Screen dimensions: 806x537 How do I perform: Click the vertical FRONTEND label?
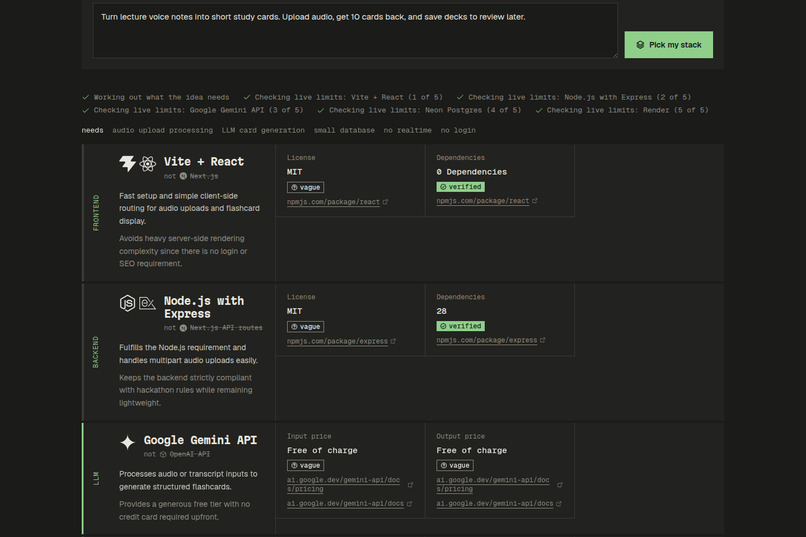pyautogui.click(x=96, y=213)
